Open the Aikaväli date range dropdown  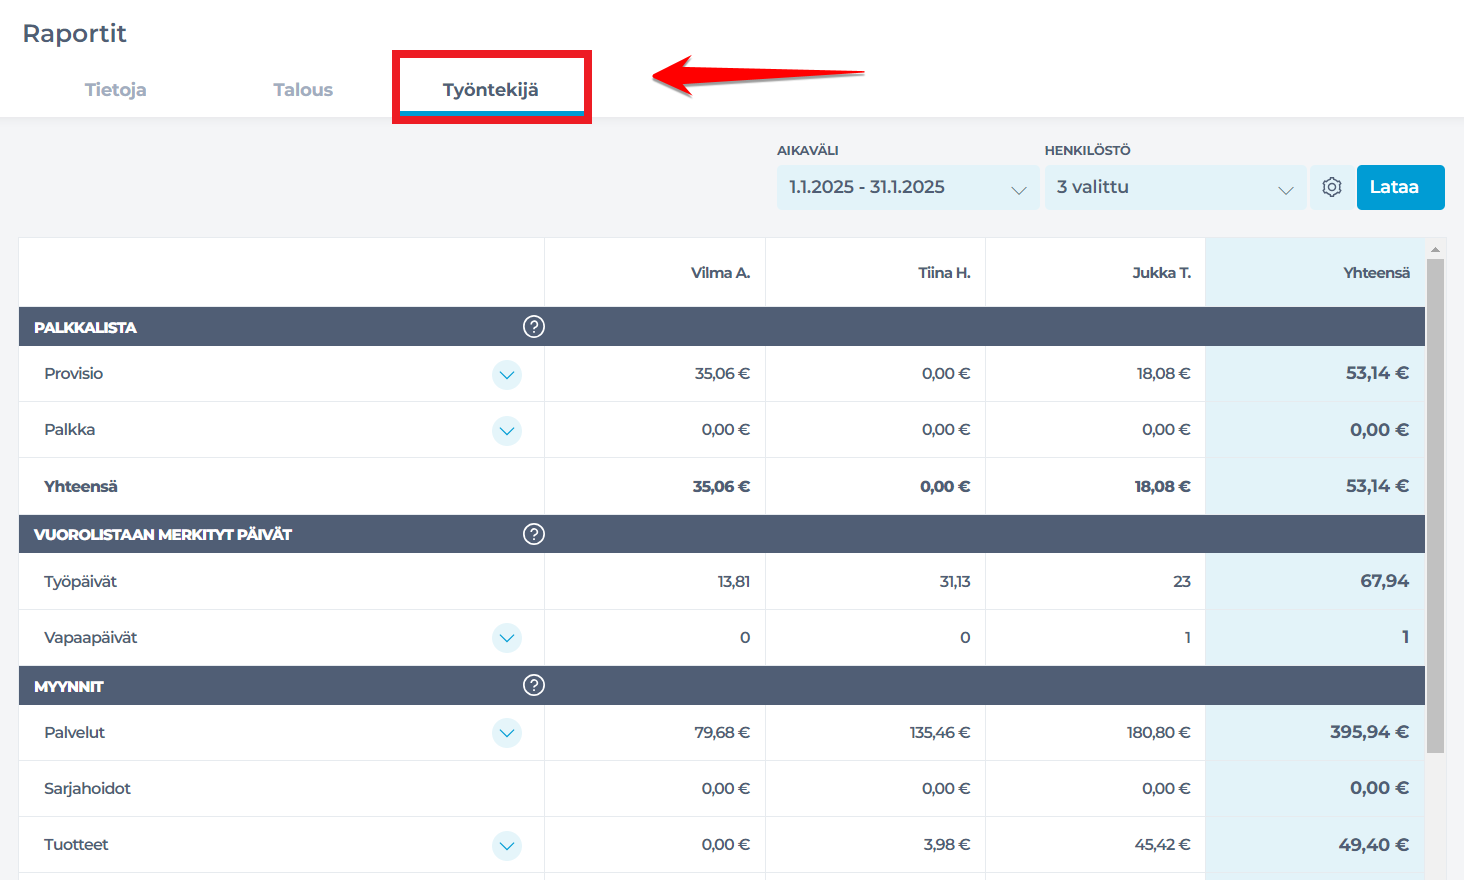click(x=908, y=187)
